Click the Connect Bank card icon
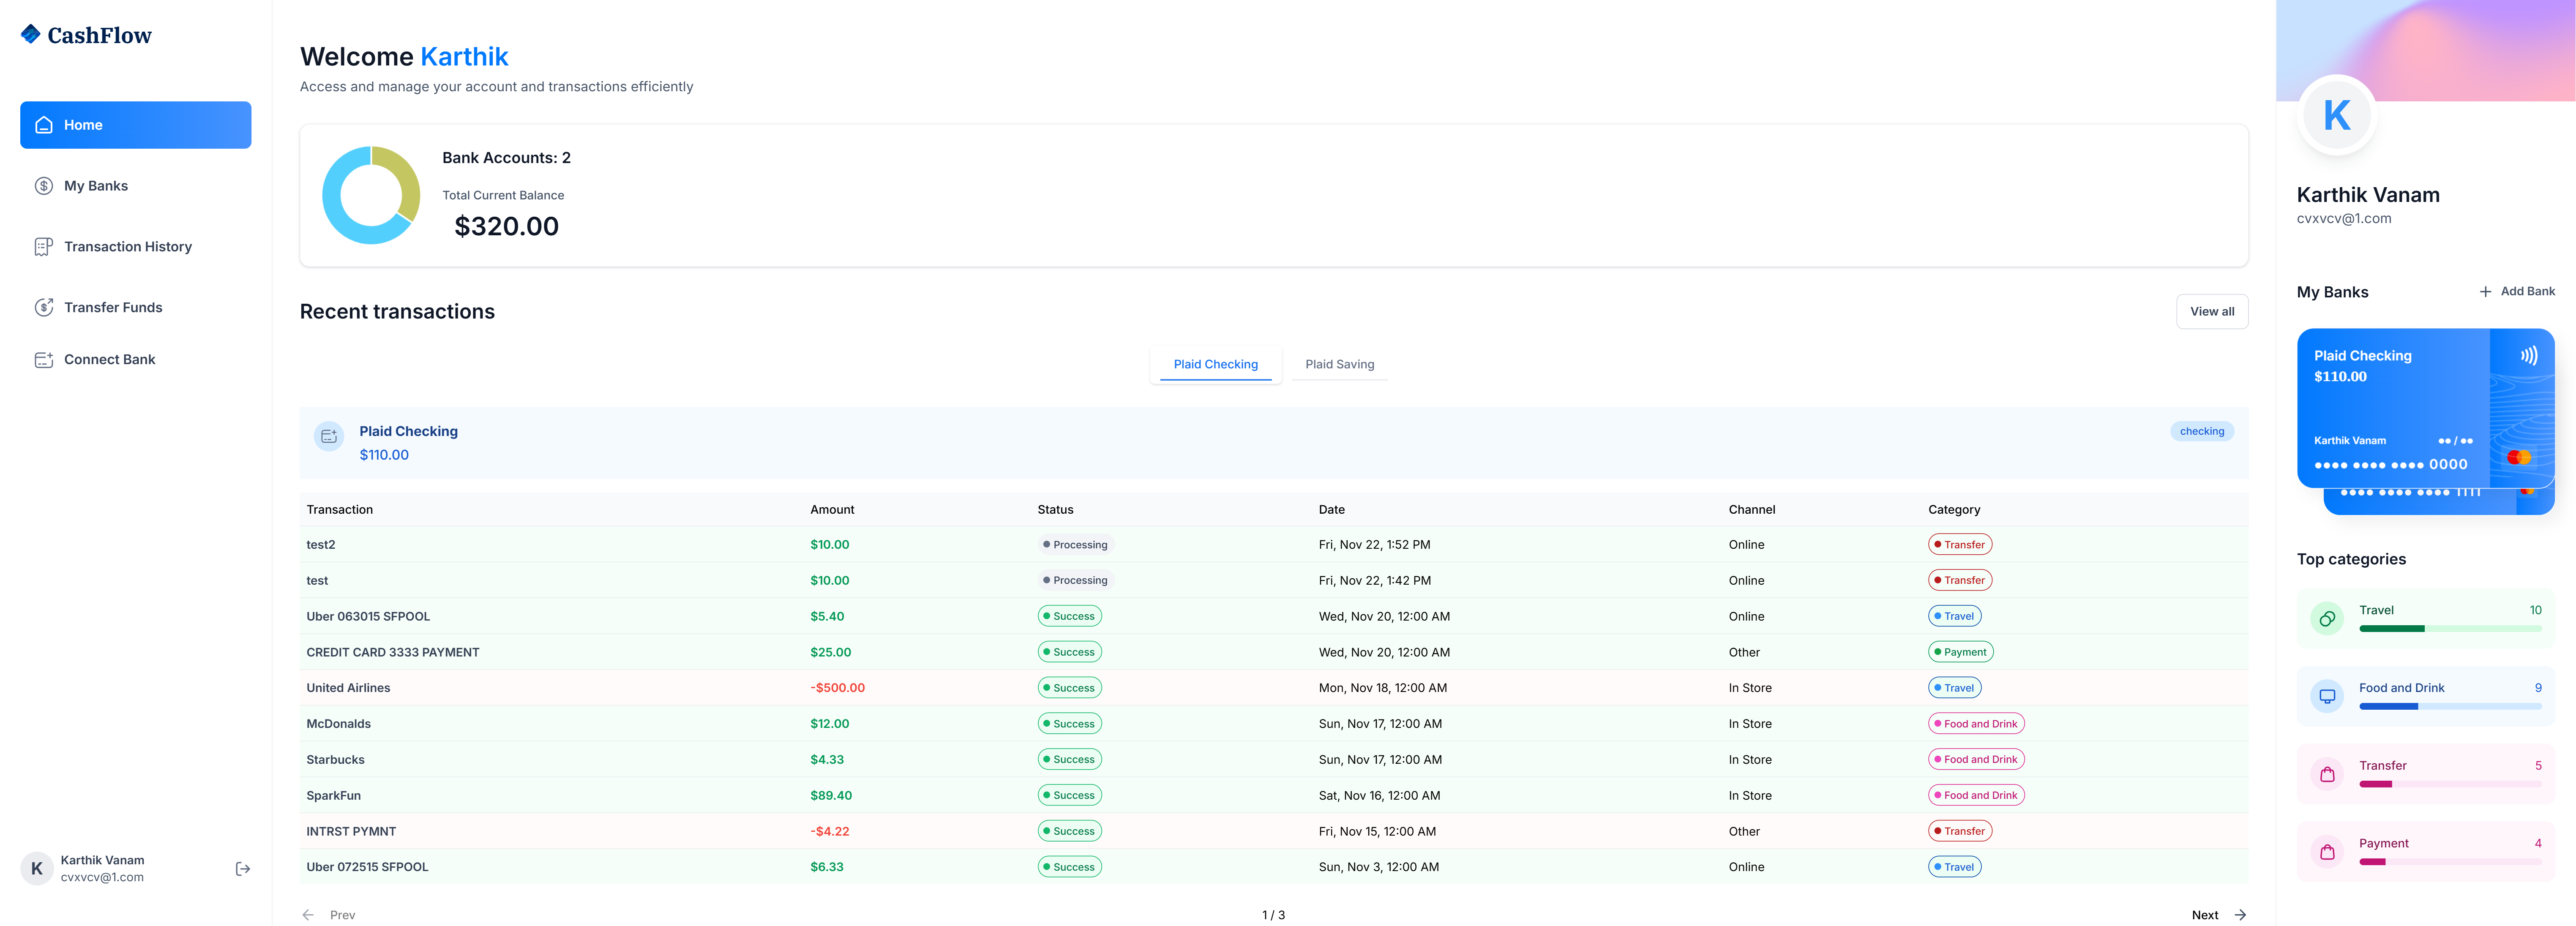 [x=44, y=360]
